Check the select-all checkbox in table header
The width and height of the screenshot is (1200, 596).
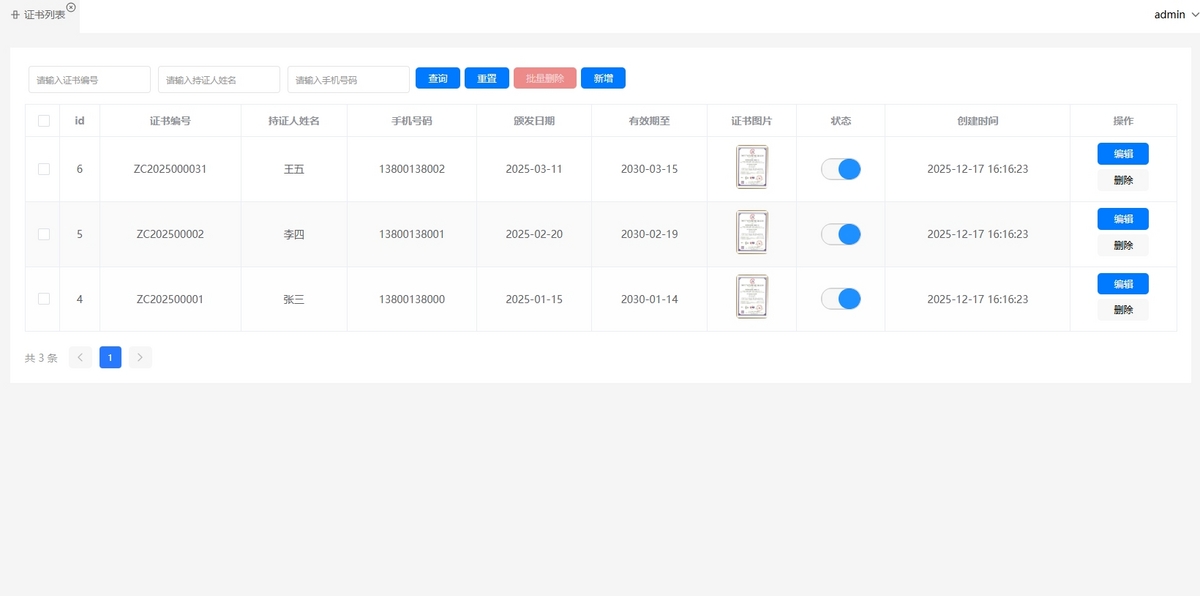[x=43, y=121]
